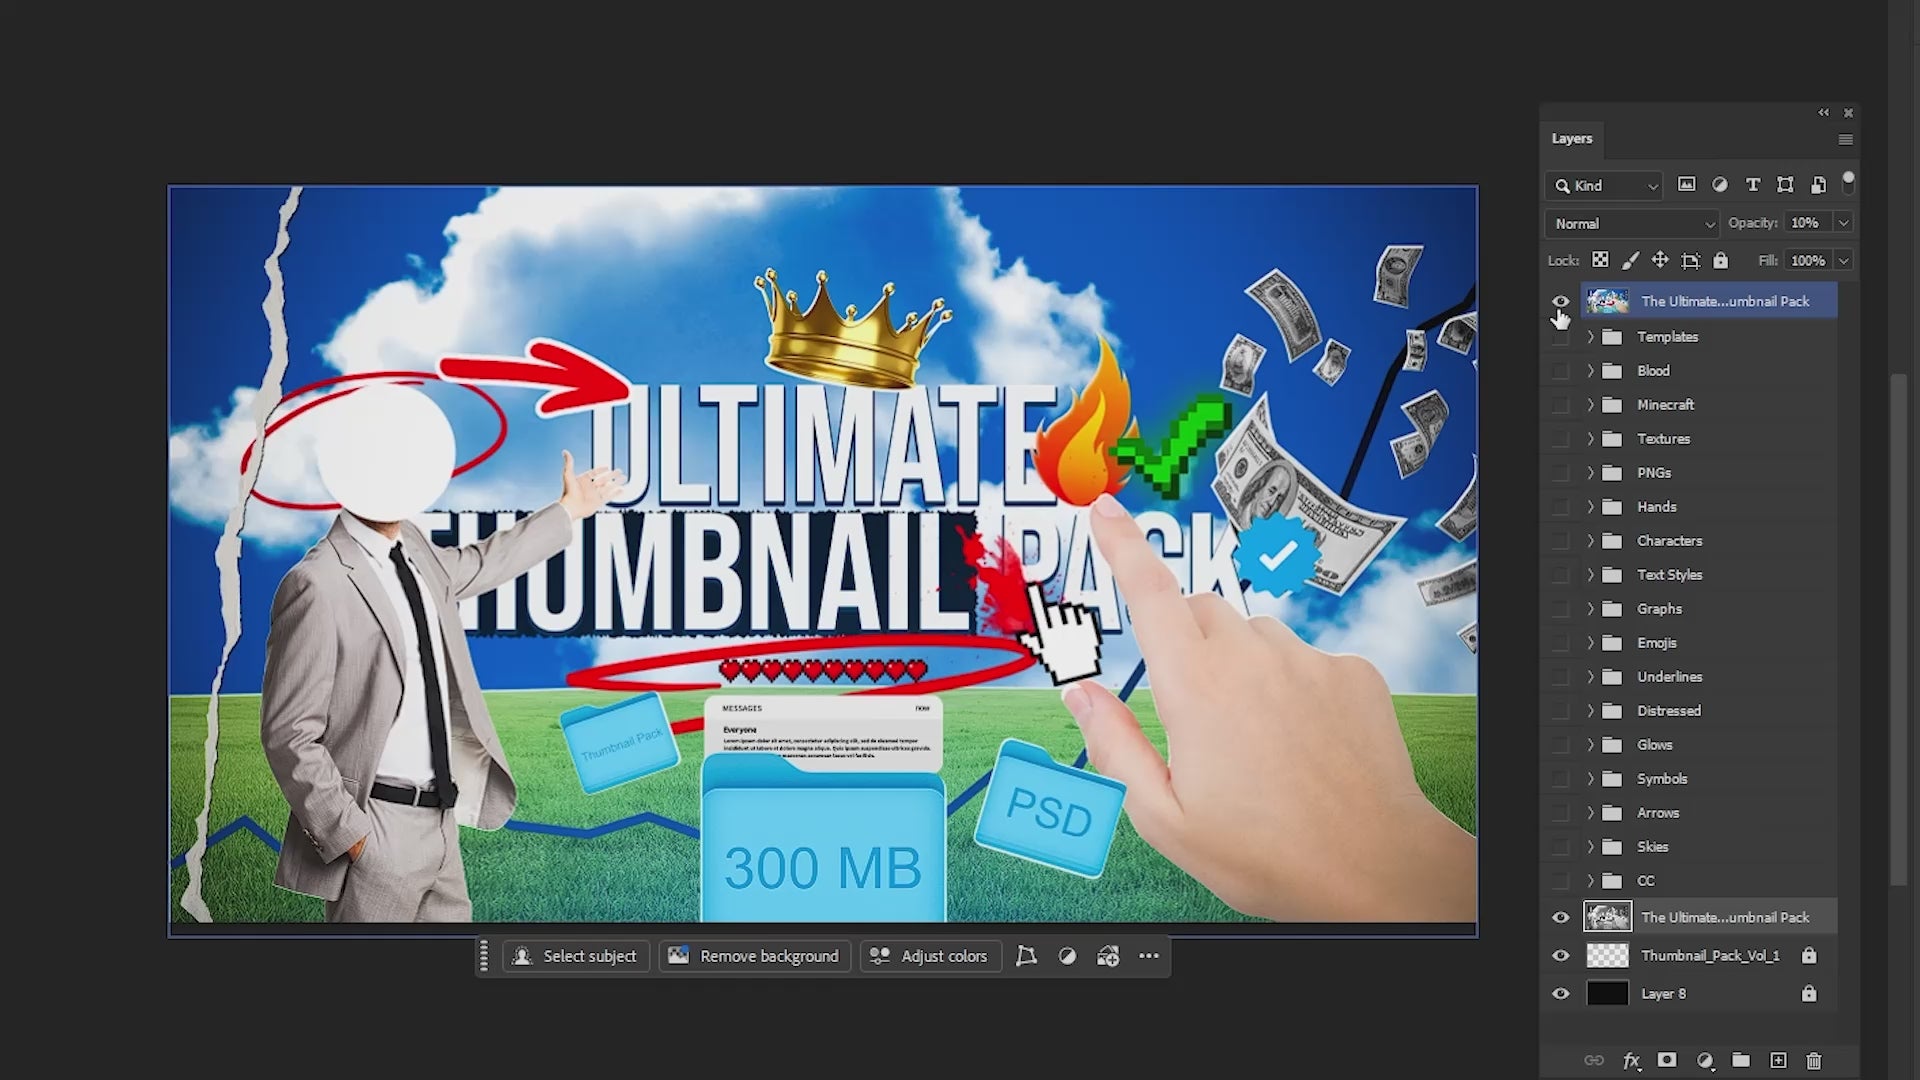Filter layers by type layers
Viewport: 1920px width, 1080px height.
point(1752,185)
